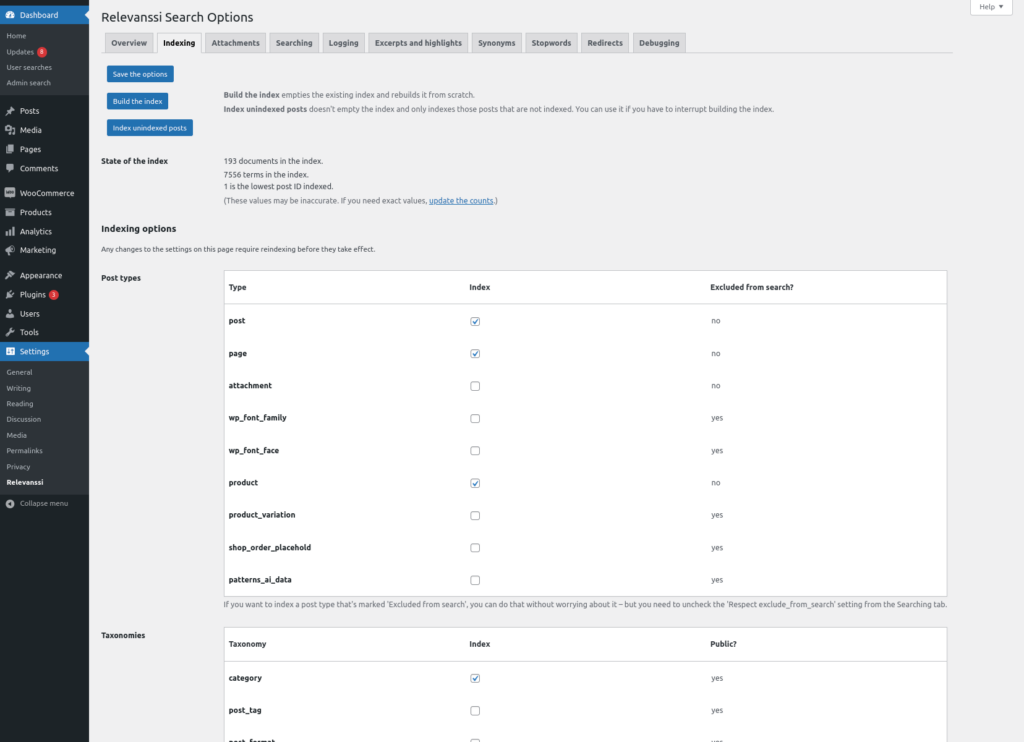Uncheck the category taxonomy checkbox
1024x742 pixels.
point(475,678)
